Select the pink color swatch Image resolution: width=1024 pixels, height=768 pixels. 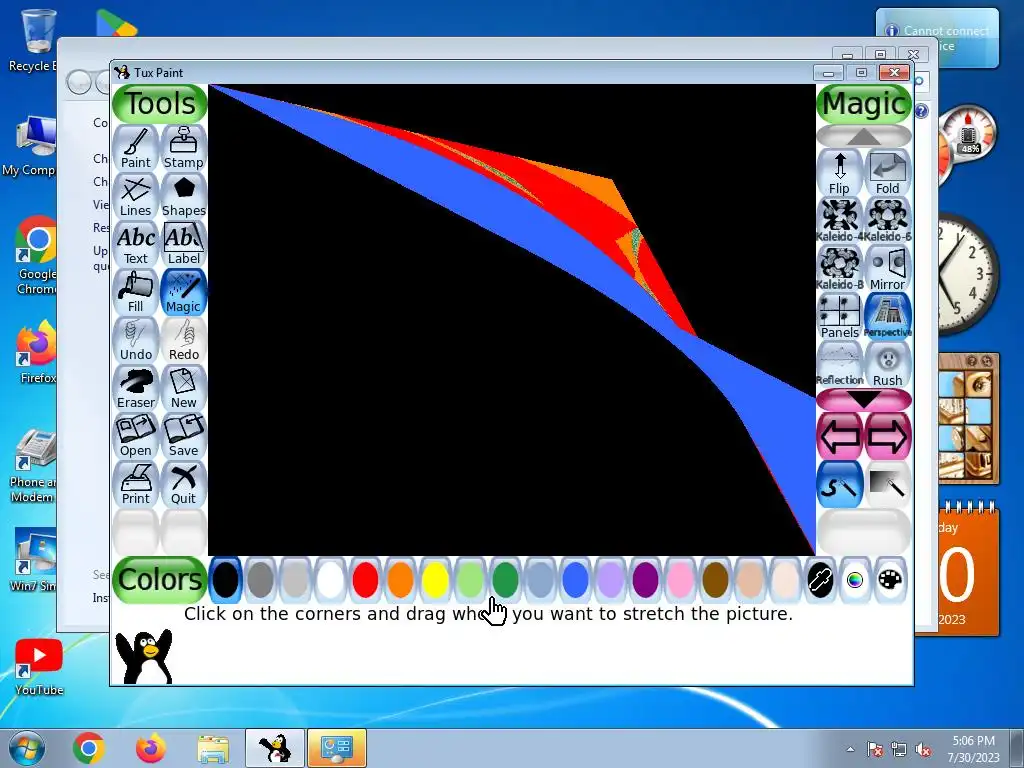point(680,580)
